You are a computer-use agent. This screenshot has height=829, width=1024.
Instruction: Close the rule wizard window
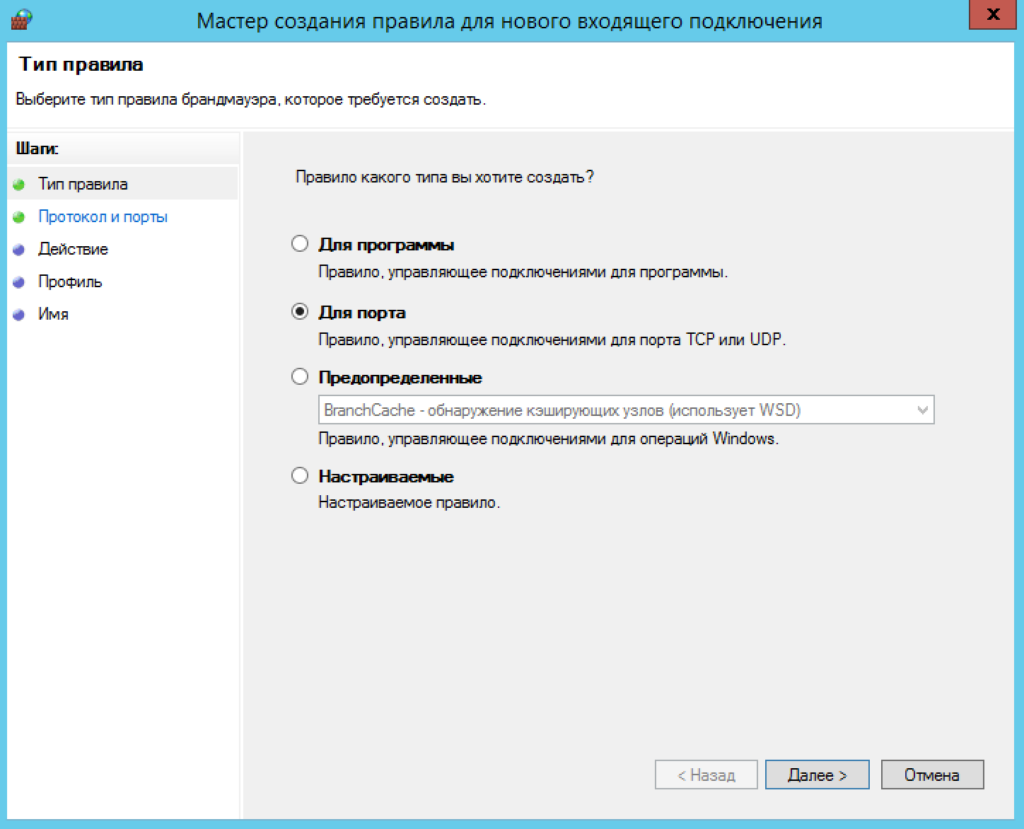pyautogui.click(x=992, y=14)
